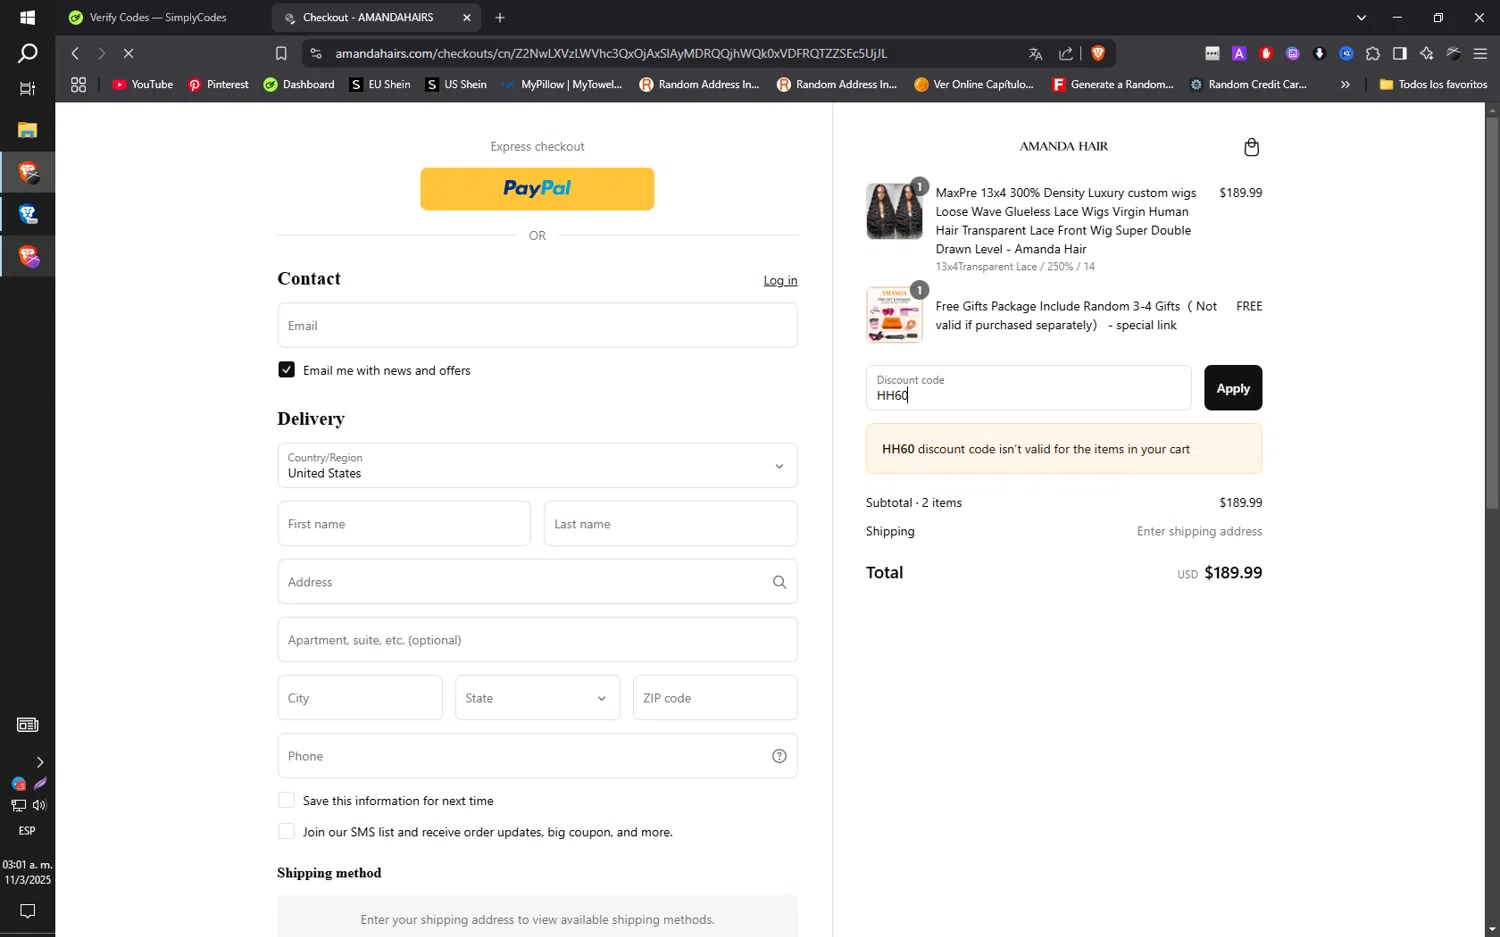Image resolution: width=1500 pixels, height=937 pixels.
Task: Click the Log in link
Action: (x=780, y=280)
